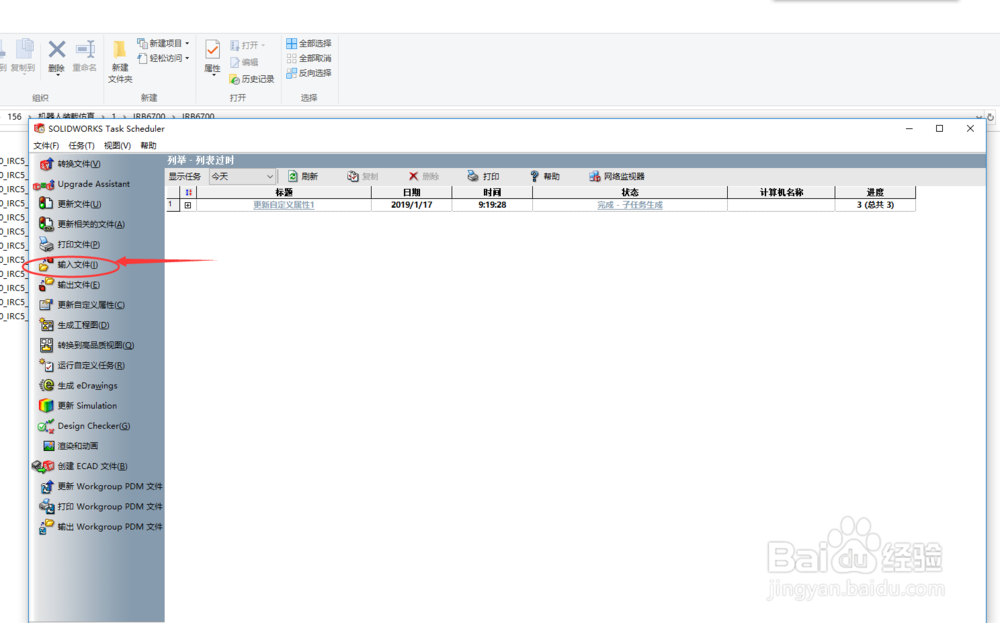The width and height of the screenshot is (1000, 623).
Task: Click the Explorer ribbon 删除 (Delete) icon
Action: pyautogui.click(x=57, y=56)
